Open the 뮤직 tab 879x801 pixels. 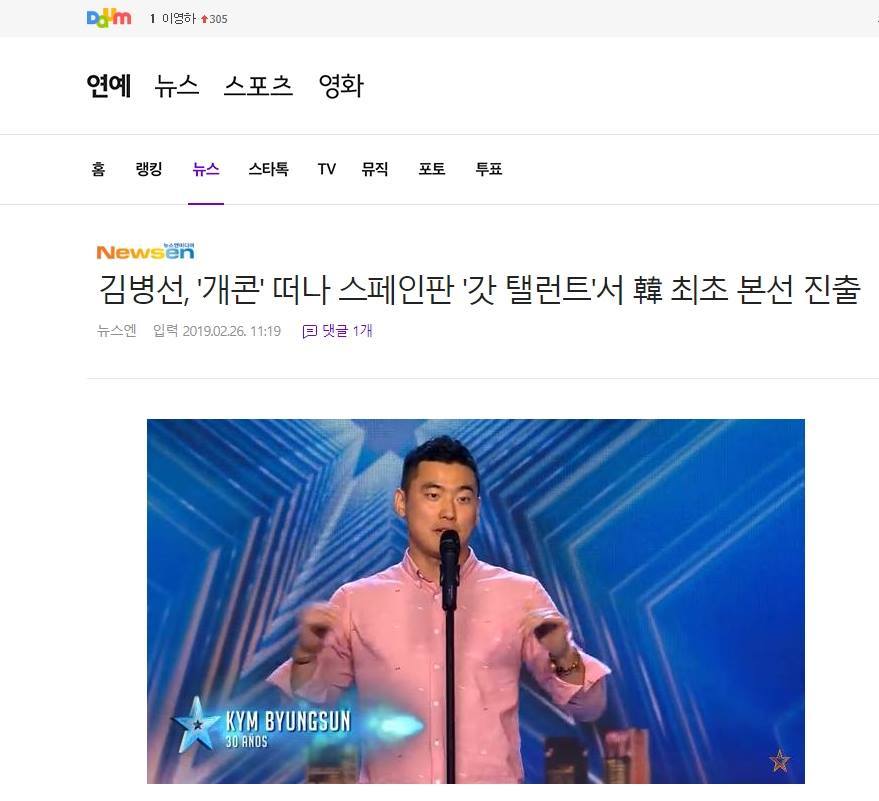375,169
